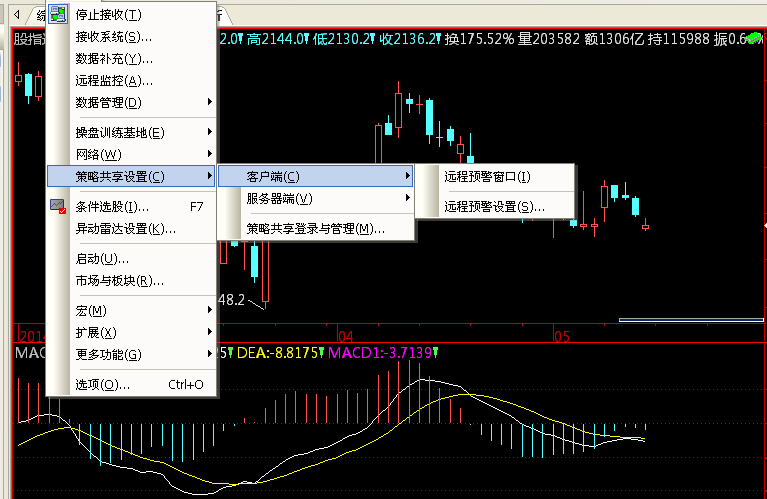This screenshot has width=767, height=499.
Task: Click the 高2144.0 high price value
Action: tap(275, 39)
